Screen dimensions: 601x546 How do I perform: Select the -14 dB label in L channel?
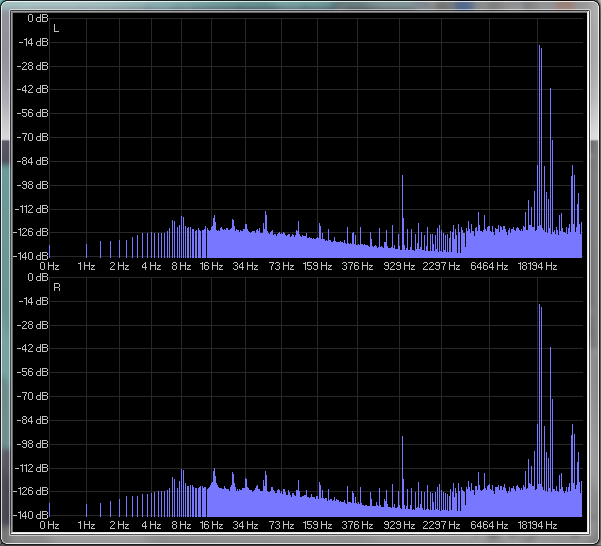pyautogui.click(x=34, y=42)
